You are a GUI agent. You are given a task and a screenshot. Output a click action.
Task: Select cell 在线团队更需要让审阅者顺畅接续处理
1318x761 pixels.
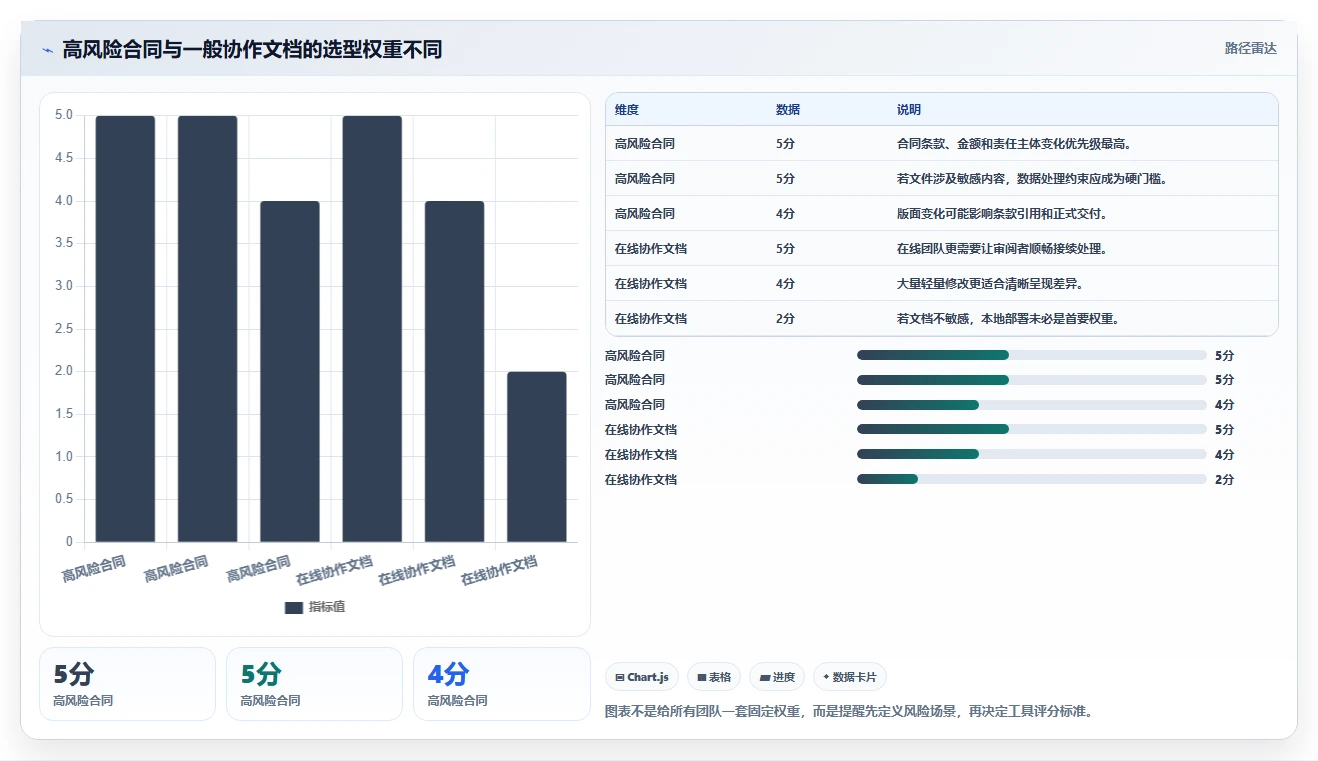1002,249
